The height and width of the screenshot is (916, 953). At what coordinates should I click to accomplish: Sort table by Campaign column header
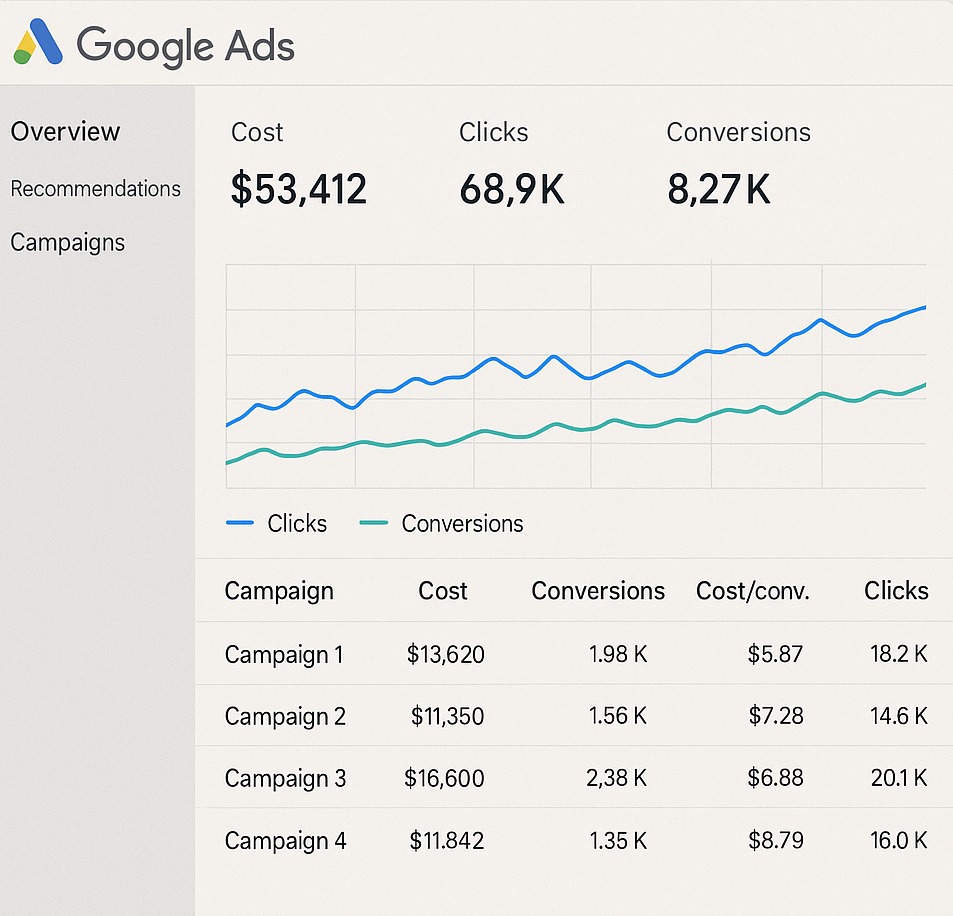[278, 591]
